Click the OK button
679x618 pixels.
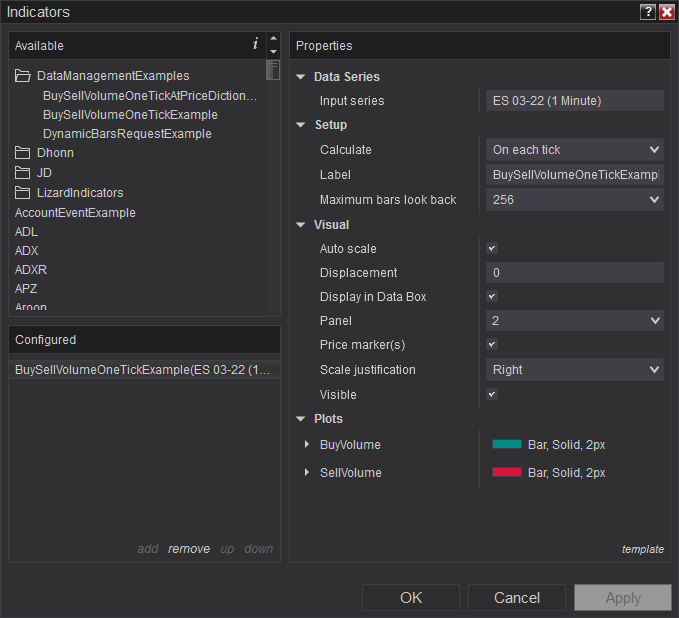tap(411, 598)
